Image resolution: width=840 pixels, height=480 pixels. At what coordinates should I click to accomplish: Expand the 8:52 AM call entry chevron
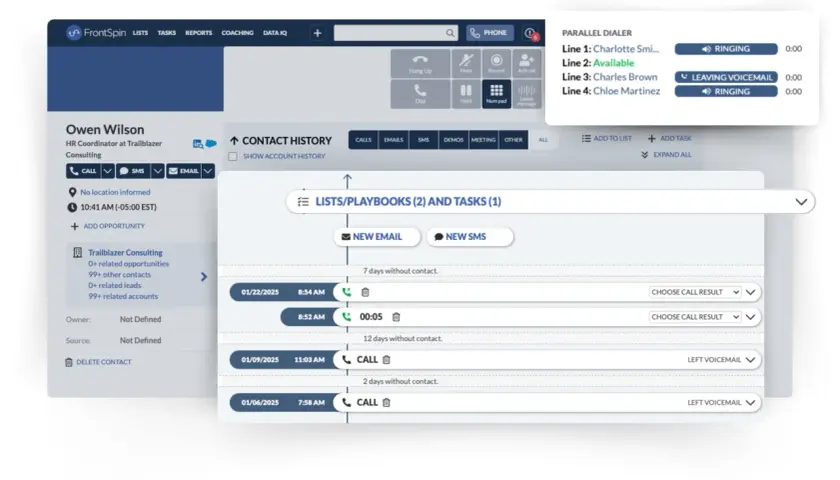coord(751,317)
